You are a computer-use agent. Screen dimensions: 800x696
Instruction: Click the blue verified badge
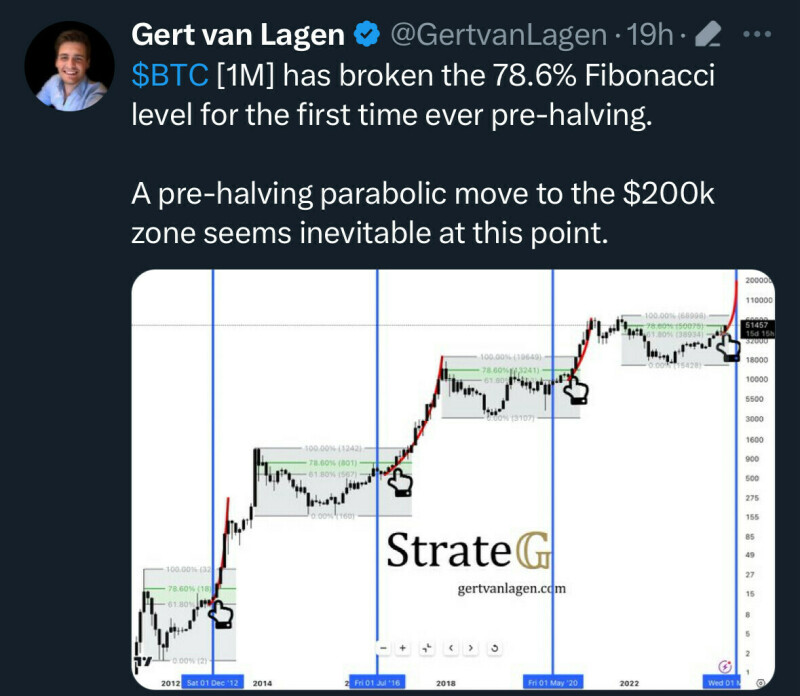click(367, 35)
